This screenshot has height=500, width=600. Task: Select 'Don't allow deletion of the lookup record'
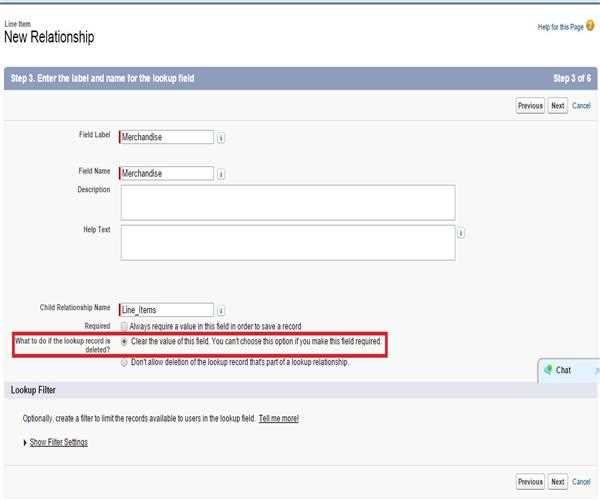(x=124, y=362)
